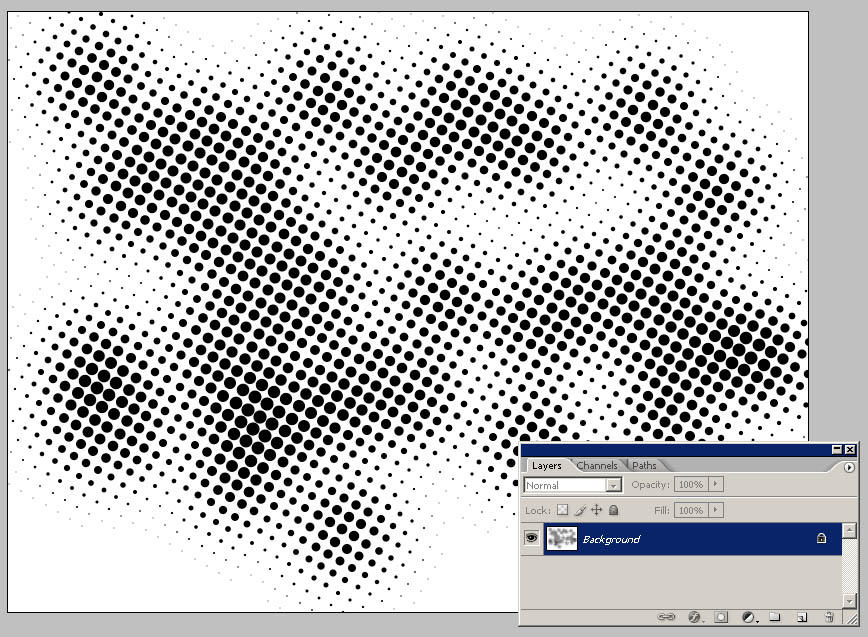Select the Background layer name

click(611, 539)
